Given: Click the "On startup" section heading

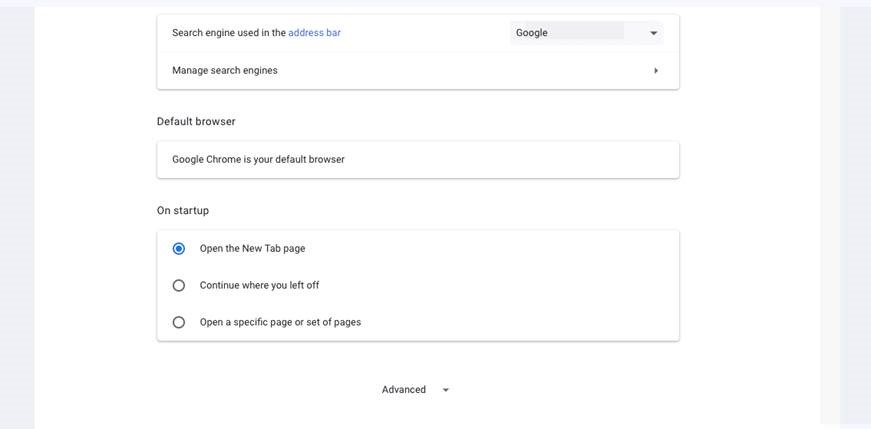Looking at the screenshot, I should 183,211.
